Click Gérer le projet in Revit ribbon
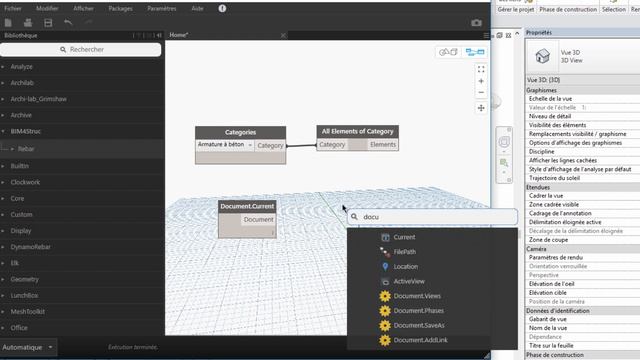This screenshot has width=640, height=360. pos(516,9)
